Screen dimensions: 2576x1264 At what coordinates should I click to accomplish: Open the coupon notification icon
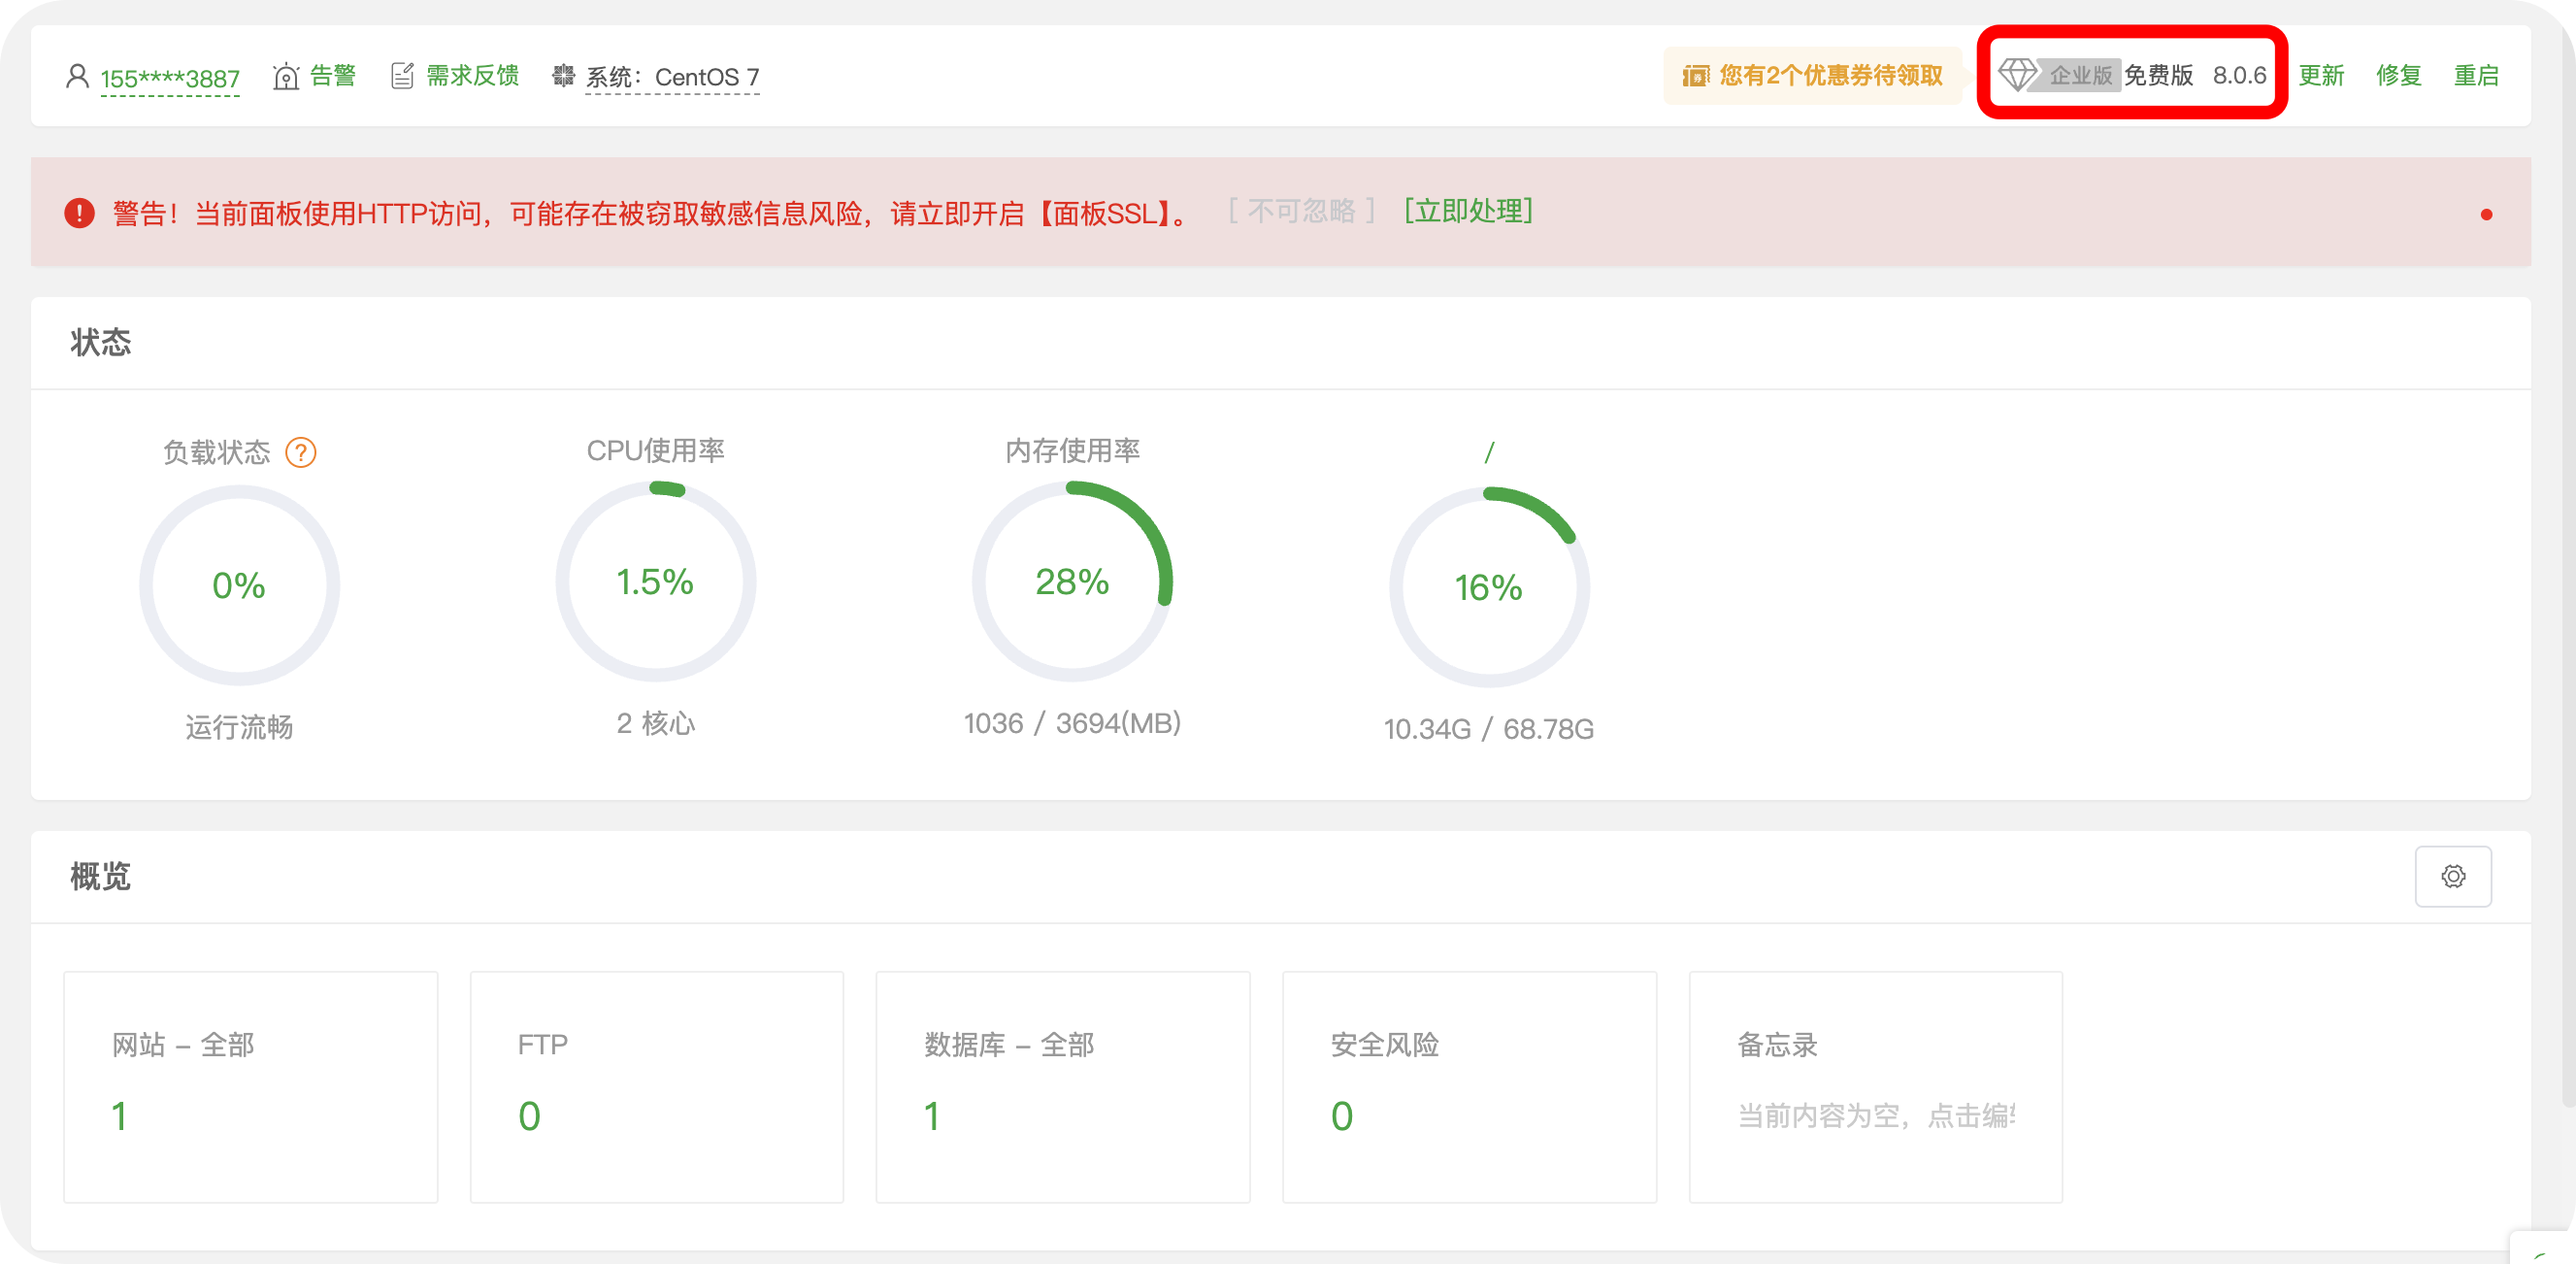[x=1695, y=75]
